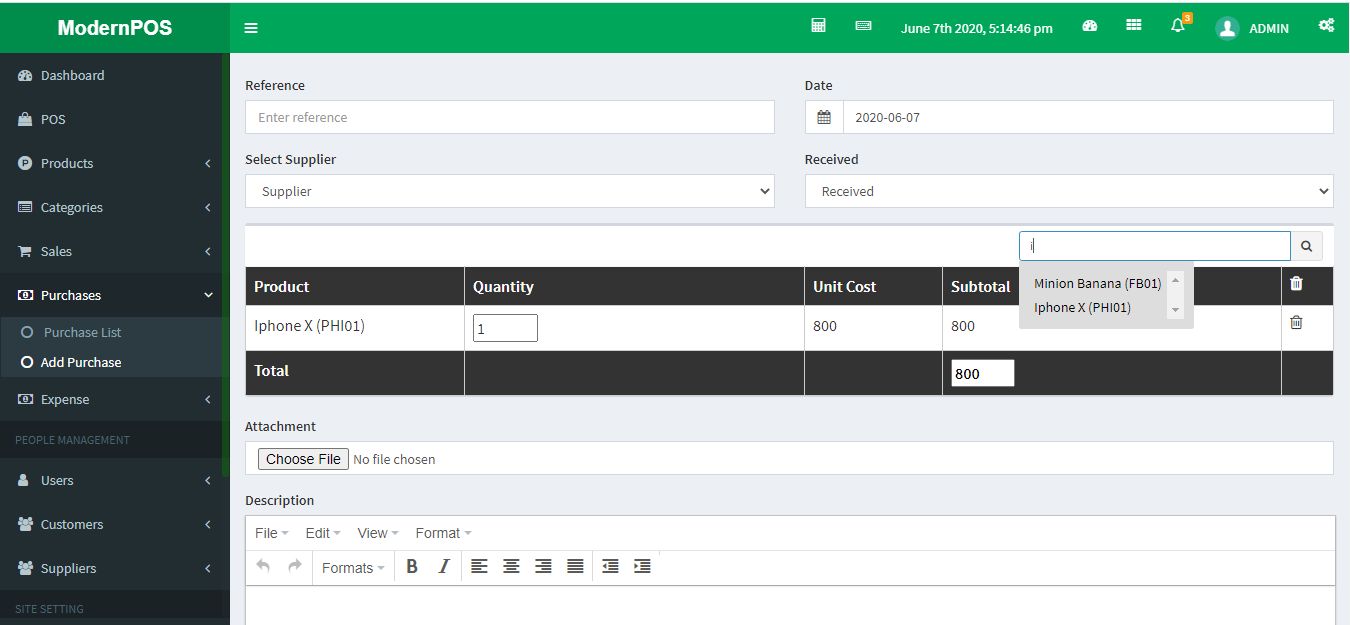The width and height of the screenshot is (1350, 625).
Task: Align text right in editor
Action: click(x=543, y=566)
